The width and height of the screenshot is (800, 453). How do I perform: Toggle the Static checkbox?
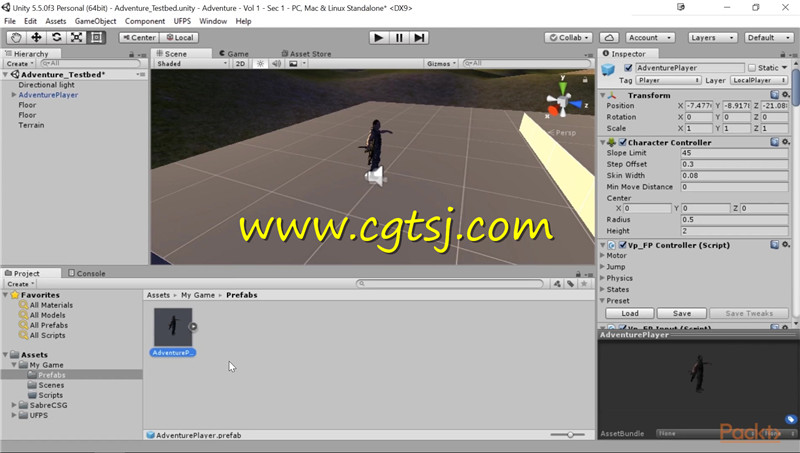click(752, 68)
